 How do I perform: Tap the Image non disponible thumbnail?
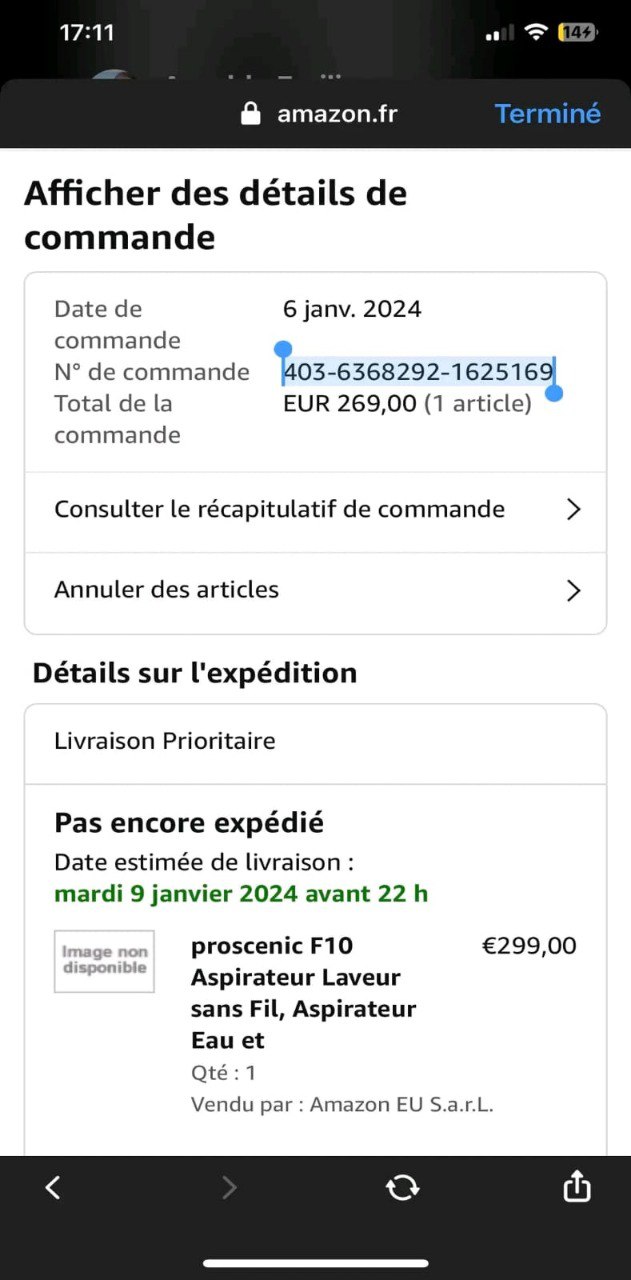click(104, 961)
